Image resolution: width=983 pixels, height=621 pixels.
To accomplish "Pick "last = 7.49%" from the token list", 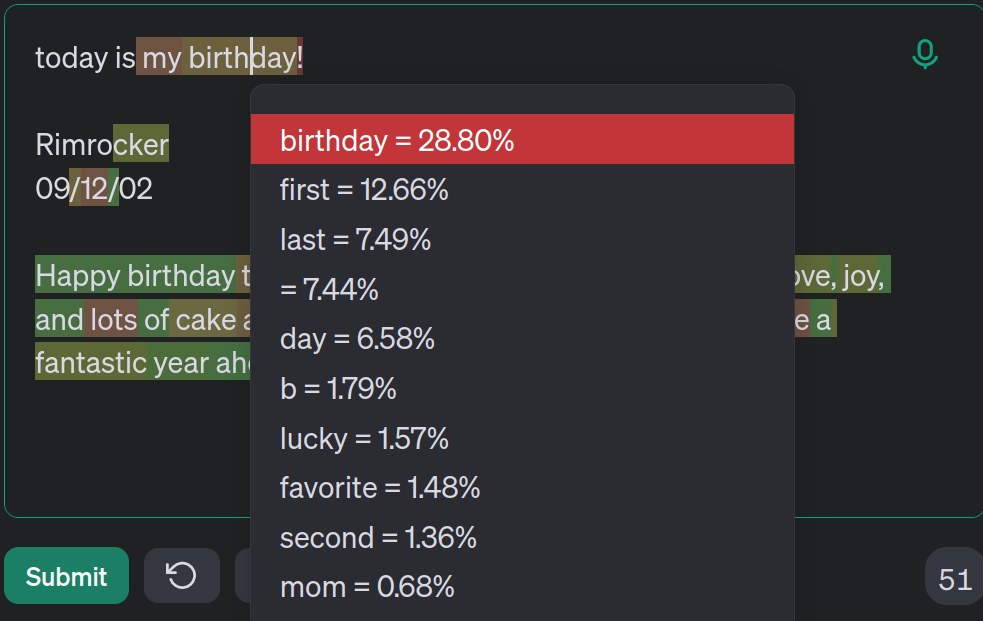I will pyautogui.click(x=522, y=239).
